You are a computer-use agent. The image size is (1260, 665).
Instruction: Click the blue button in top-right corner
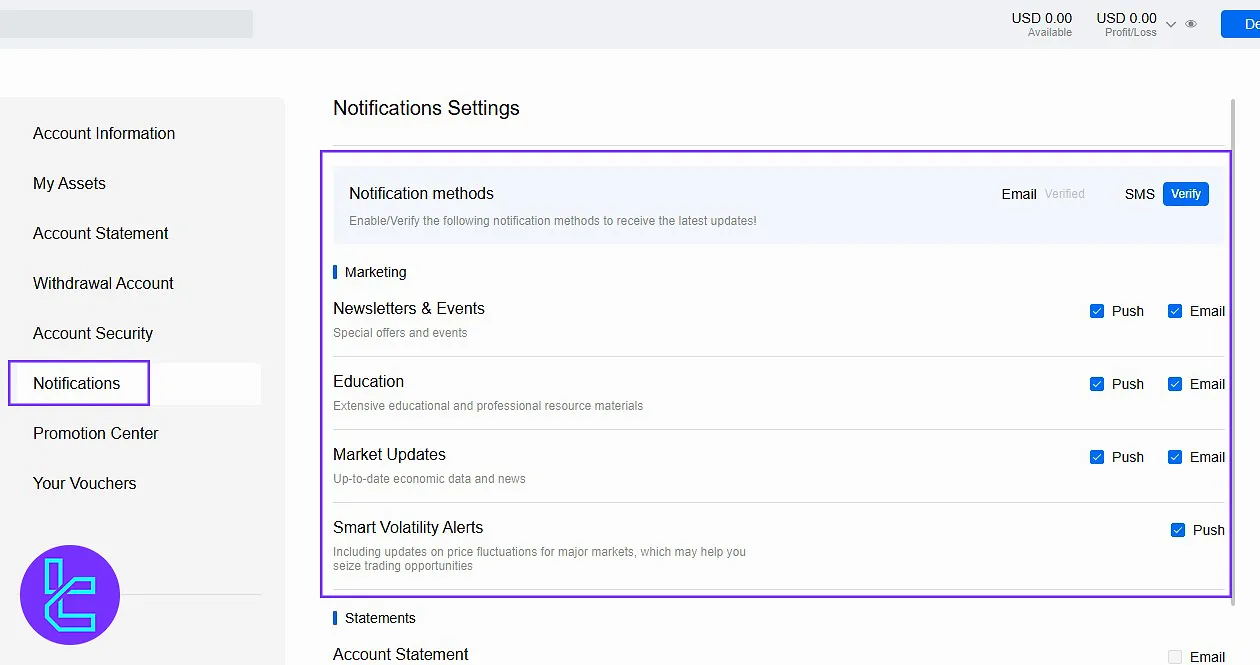(1241, 24)
